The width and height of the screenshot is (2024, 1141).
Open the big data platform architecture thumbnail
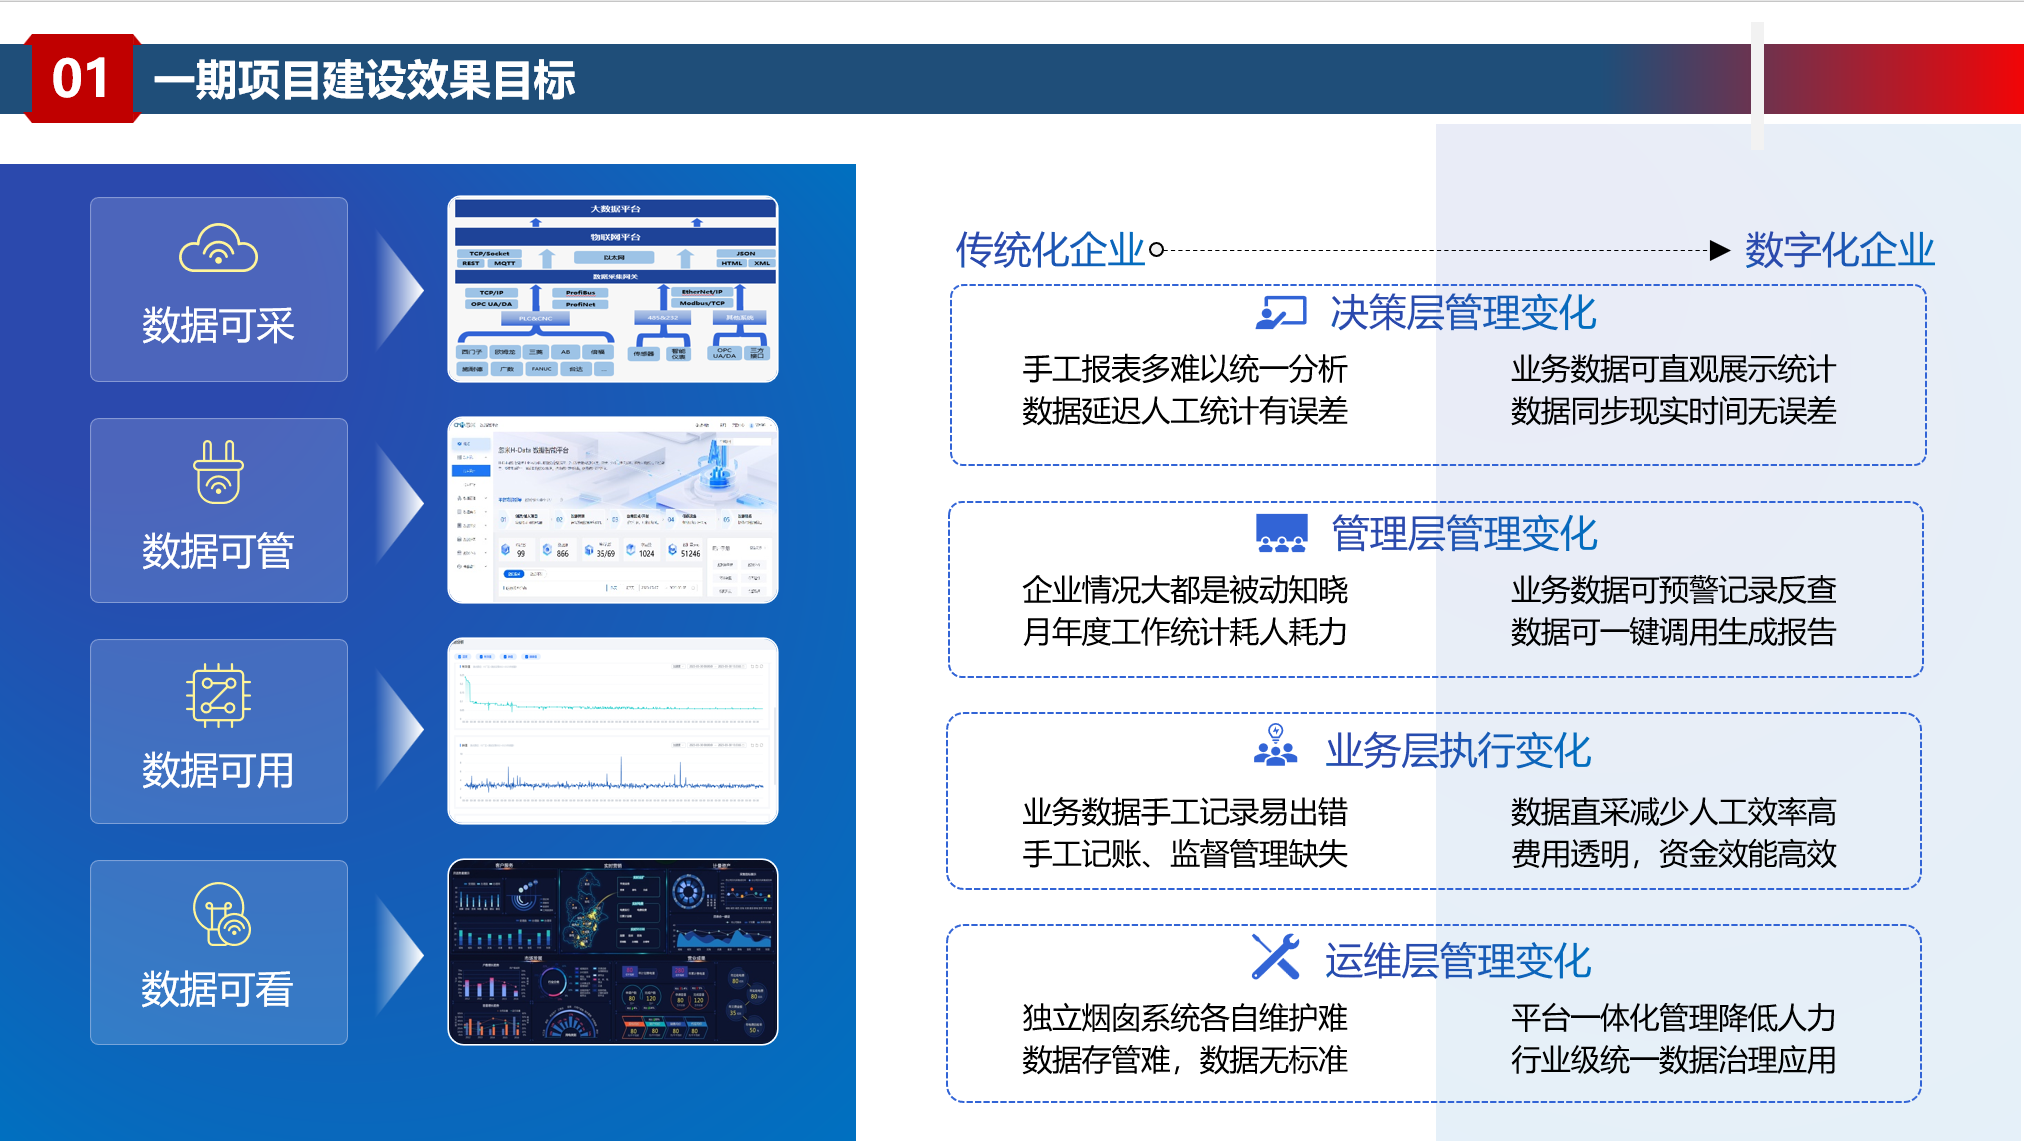pyautogui.click(x=612, y=289)
